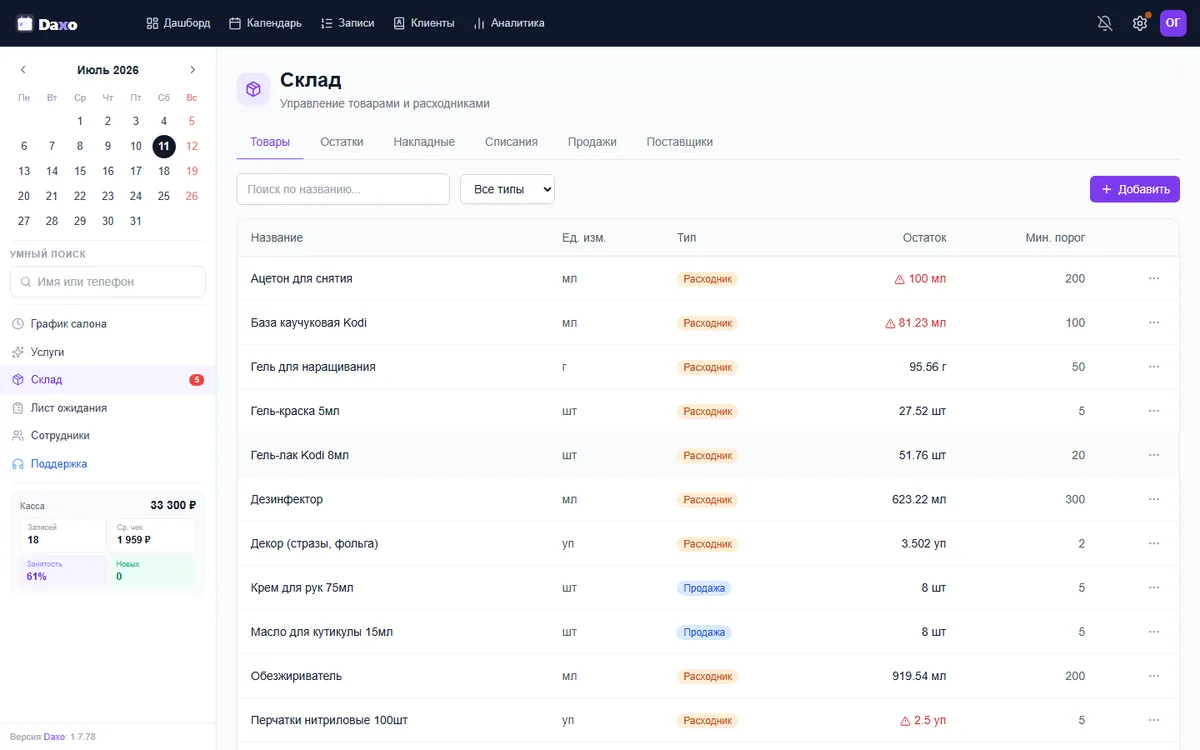Open the ОГ user avatar menu
1200x750 pixels.
click(1173, 23)
